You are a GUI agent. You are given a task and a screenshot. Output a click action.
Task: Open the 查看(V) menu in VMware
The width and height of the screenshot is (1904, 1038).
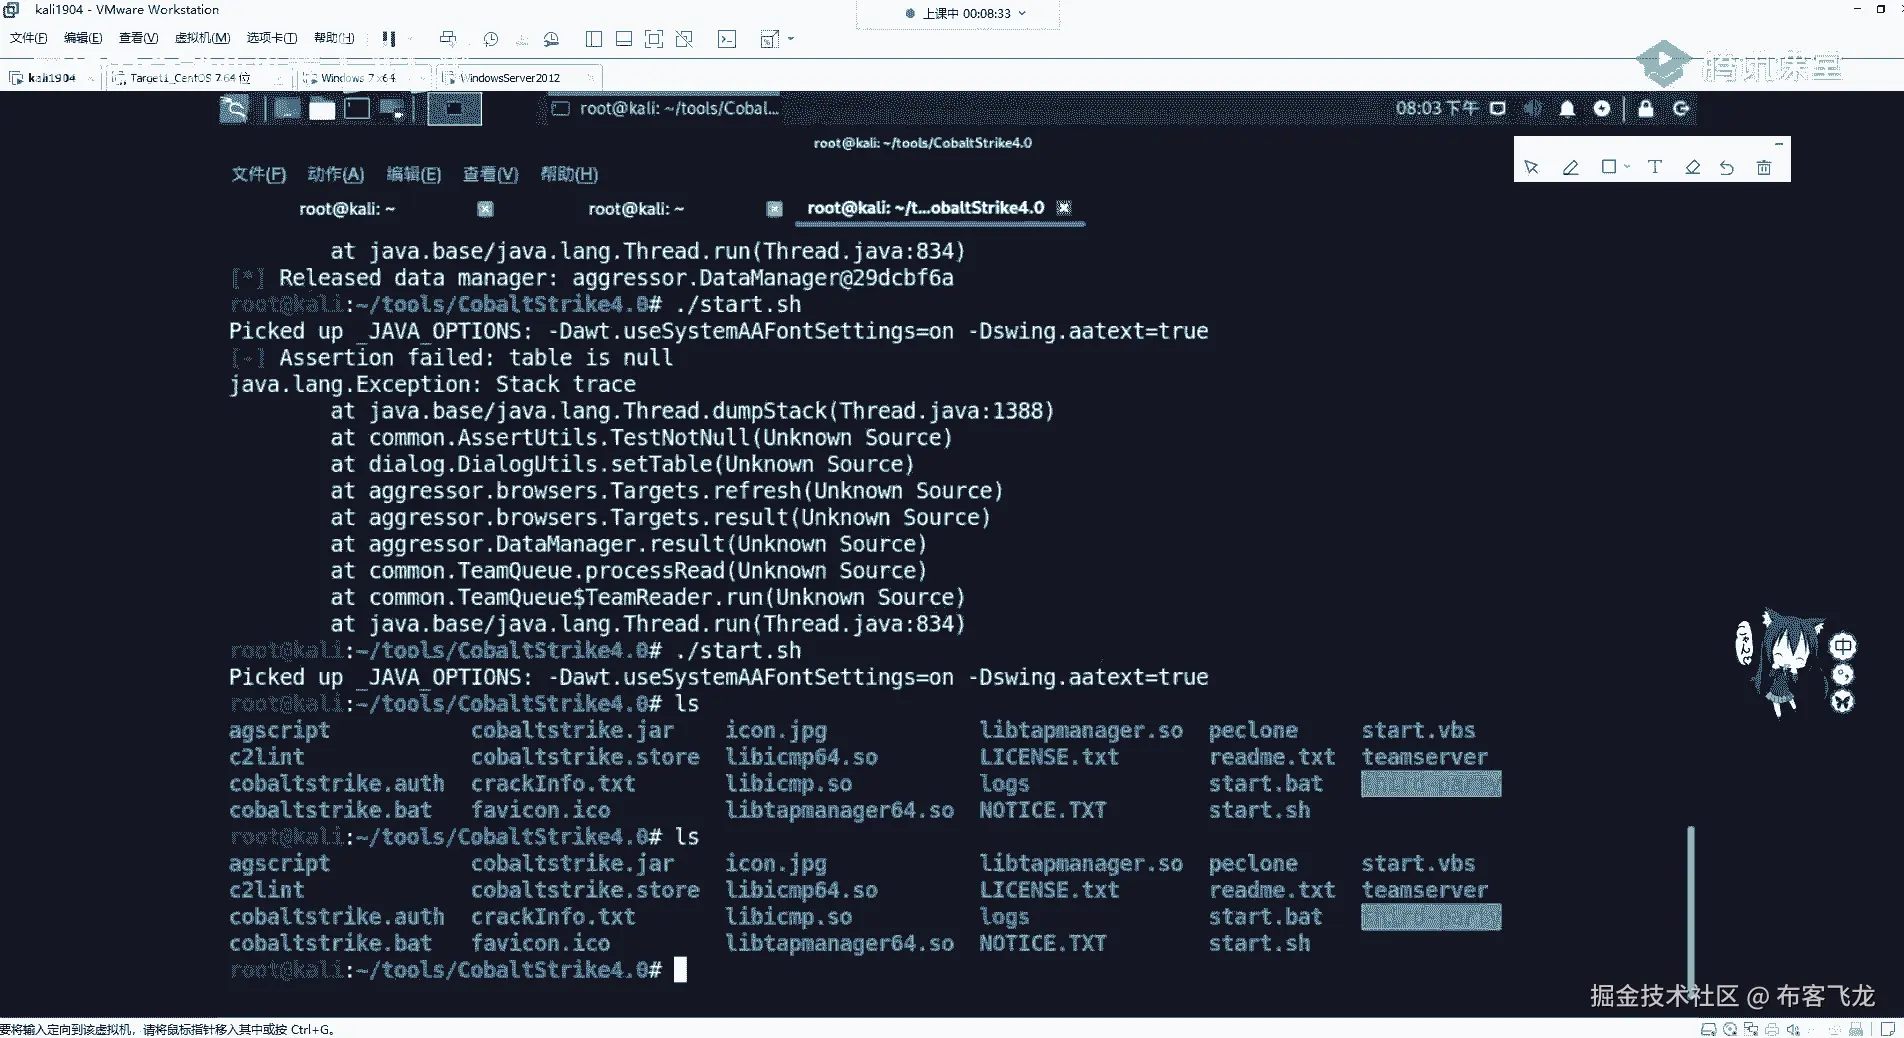pyautogui.click(x=138, y=38)
